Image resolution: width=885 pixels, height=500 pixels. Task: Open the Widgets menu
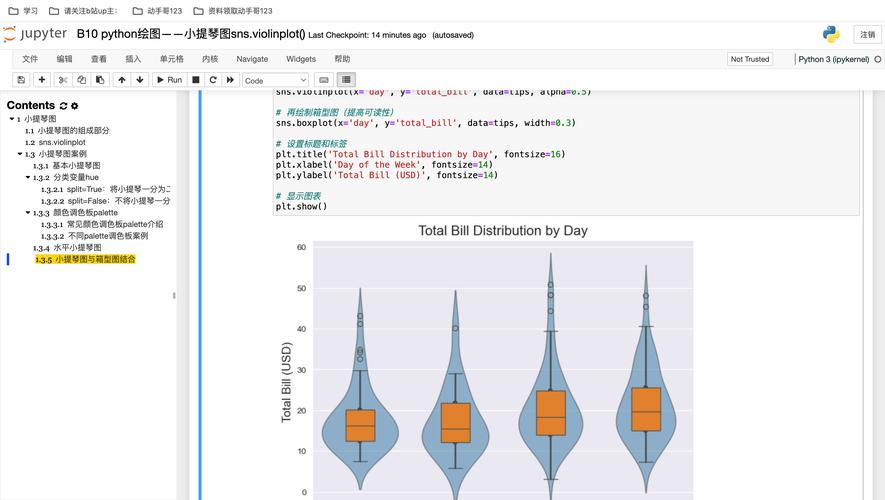point(301,59)
